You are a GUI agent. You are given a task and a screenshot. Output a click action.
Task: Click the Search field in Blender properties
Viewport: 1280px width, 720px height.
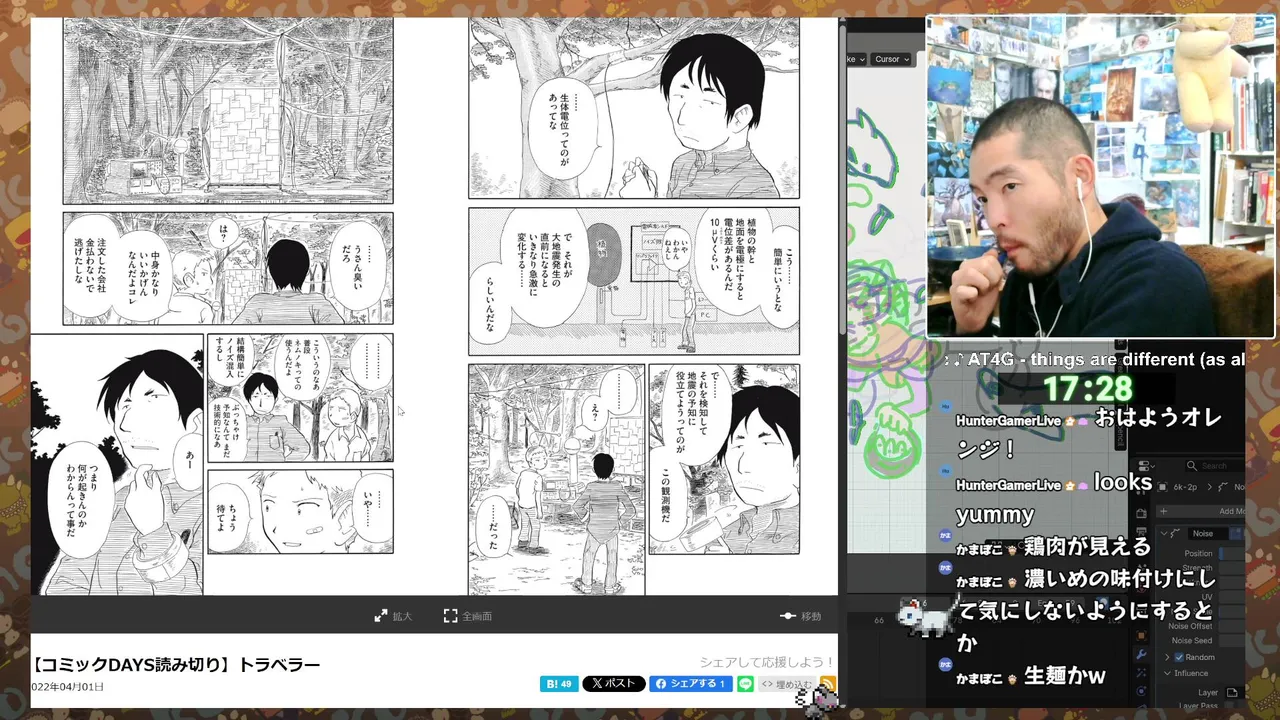[1213, 466]
